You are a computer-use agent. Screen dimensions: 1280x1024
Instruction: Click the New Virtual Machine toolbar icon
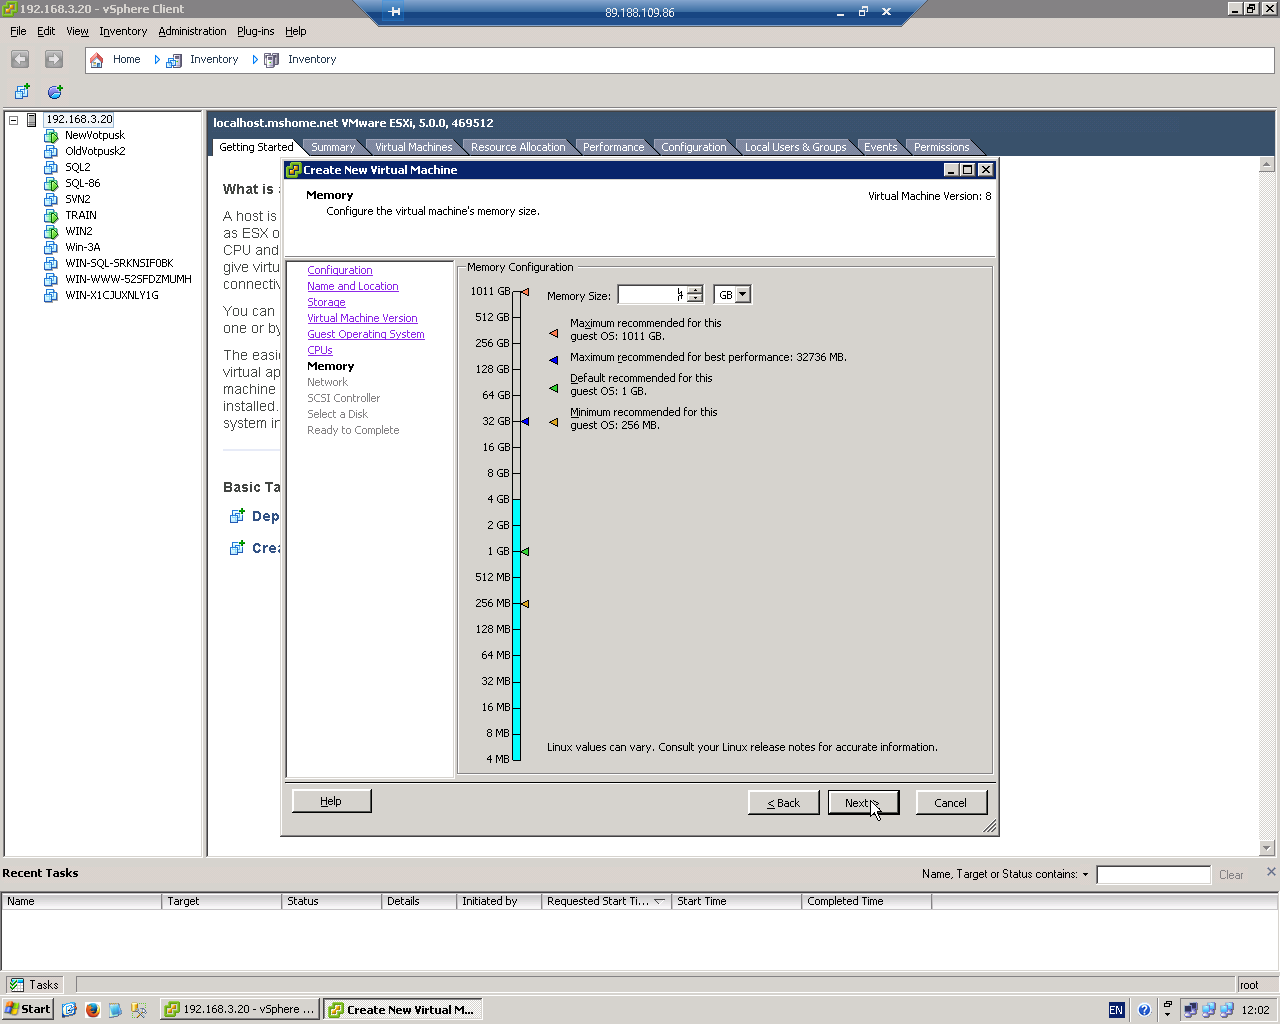(22, 92)
